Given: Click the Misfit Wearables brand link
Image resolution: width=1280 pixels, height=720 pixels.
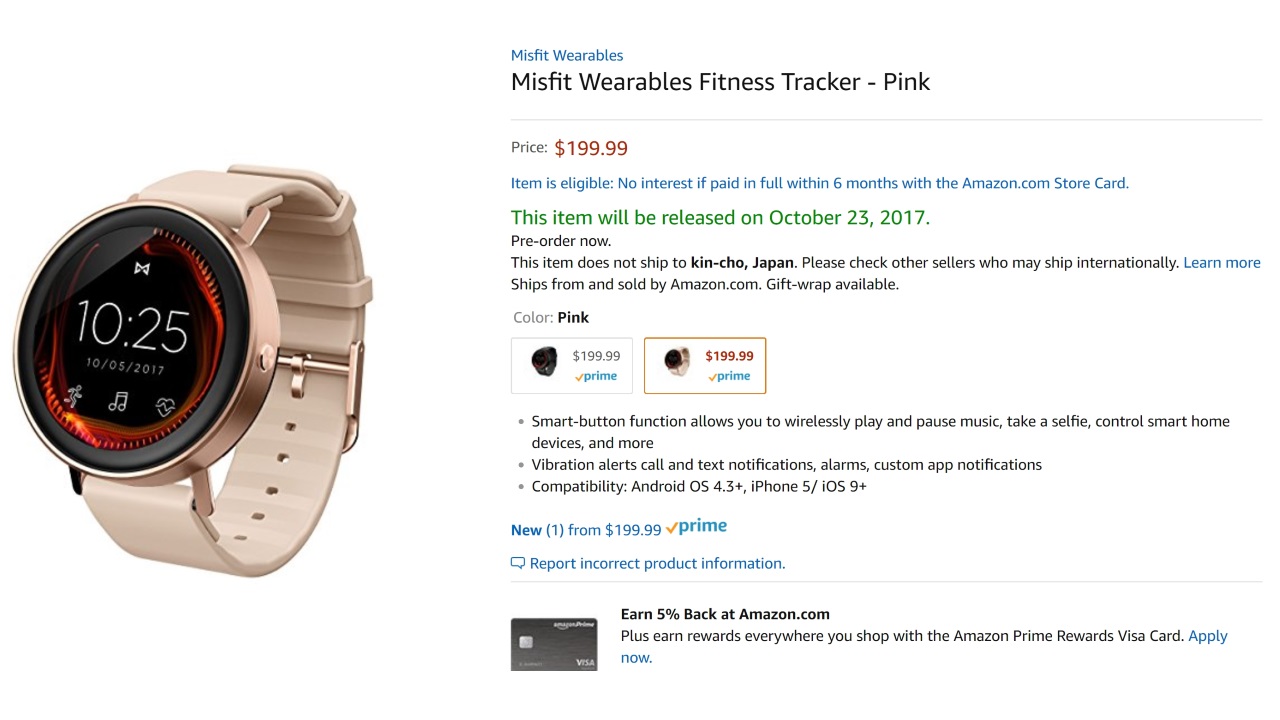Looking at the screenshot, I should (566, 56).
